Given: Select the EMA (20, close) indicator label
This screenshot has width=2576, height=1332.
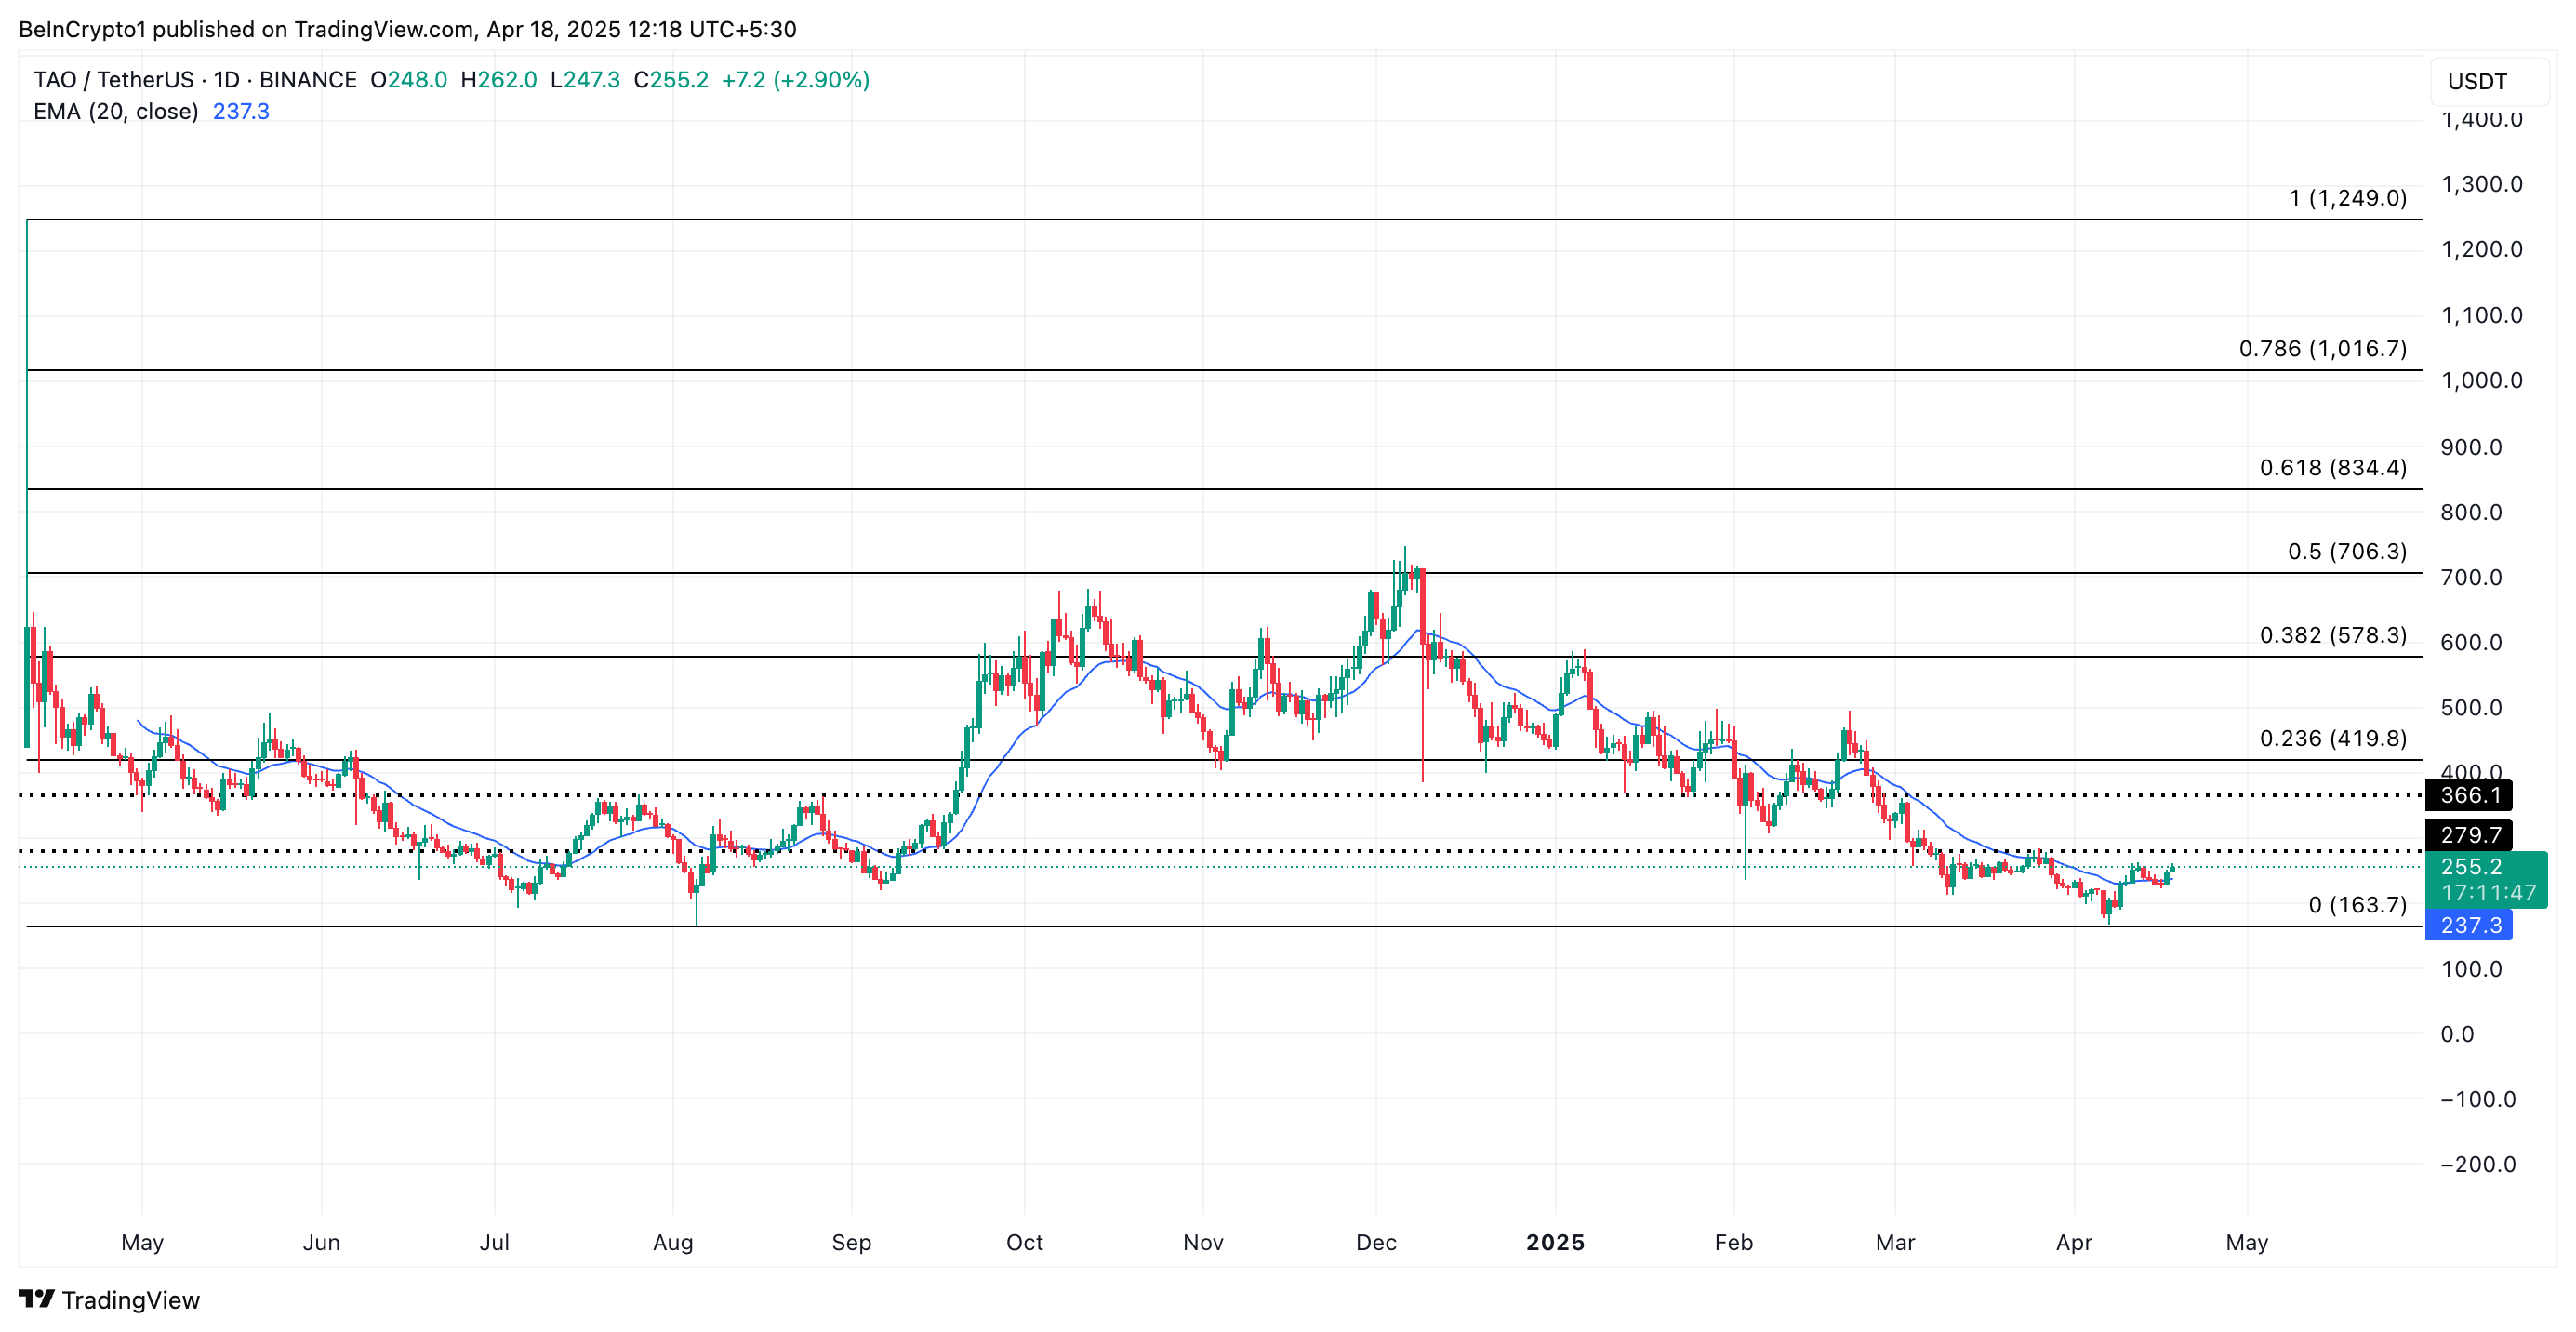Looking at the screenshot, I should (x=116, y=111).
